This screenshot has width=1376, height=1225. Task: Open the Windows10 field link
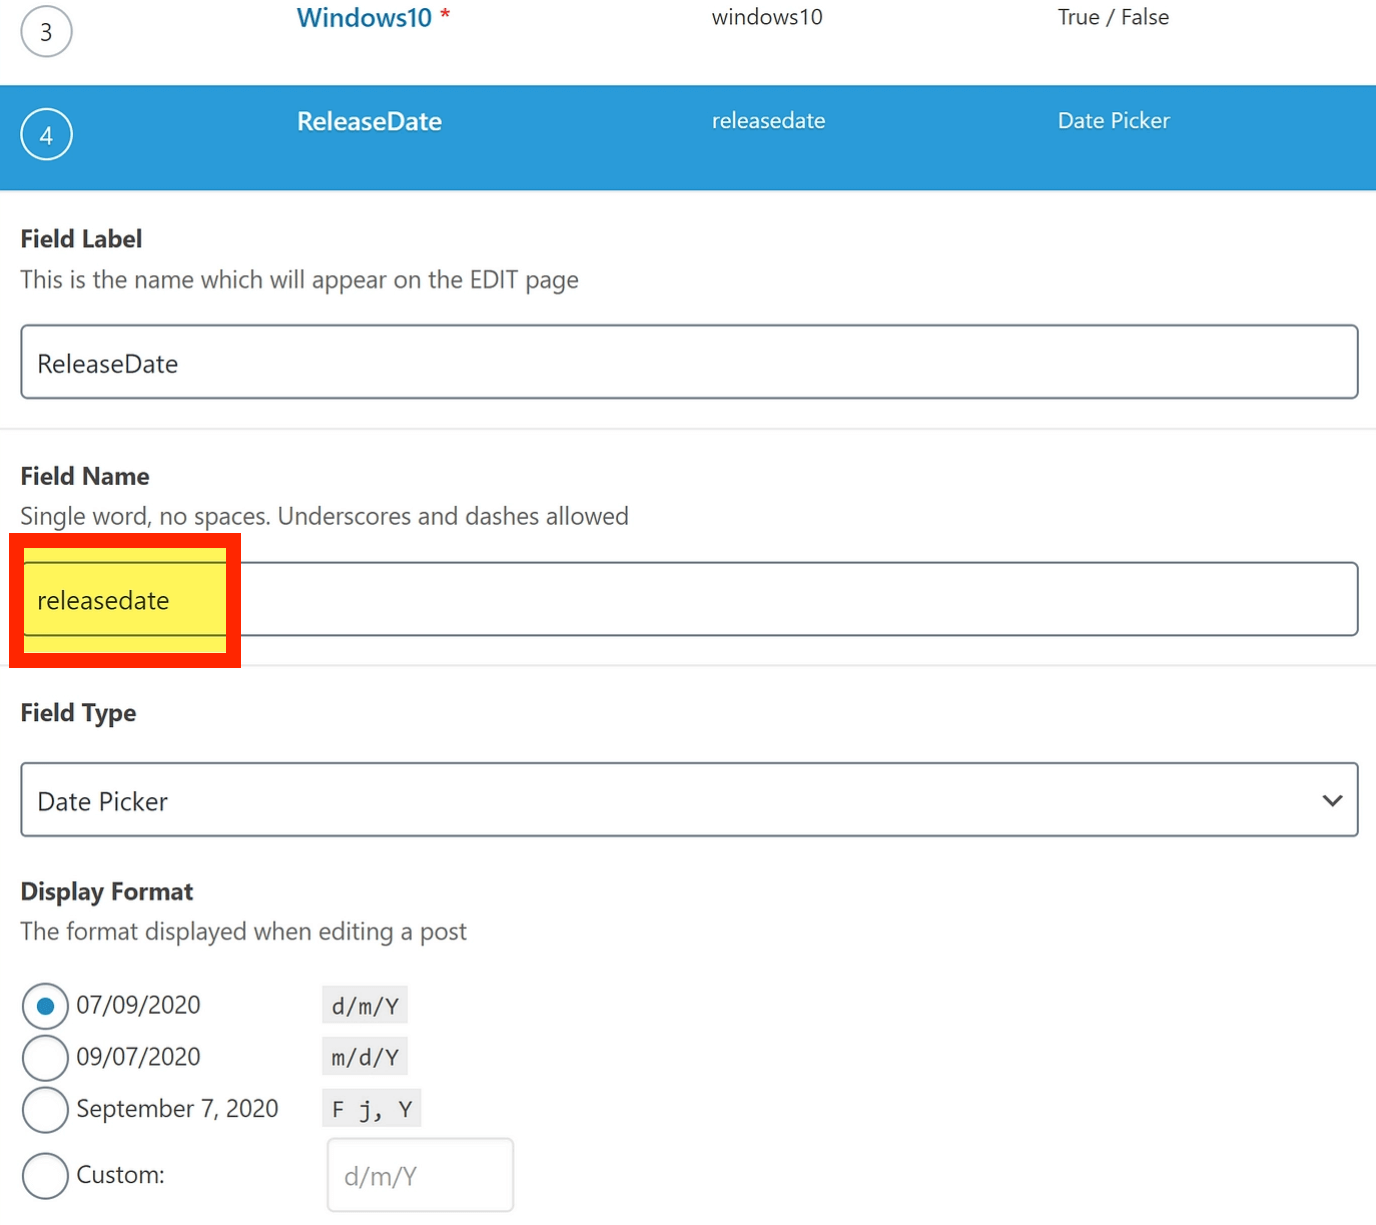click(x=364, y=18)
